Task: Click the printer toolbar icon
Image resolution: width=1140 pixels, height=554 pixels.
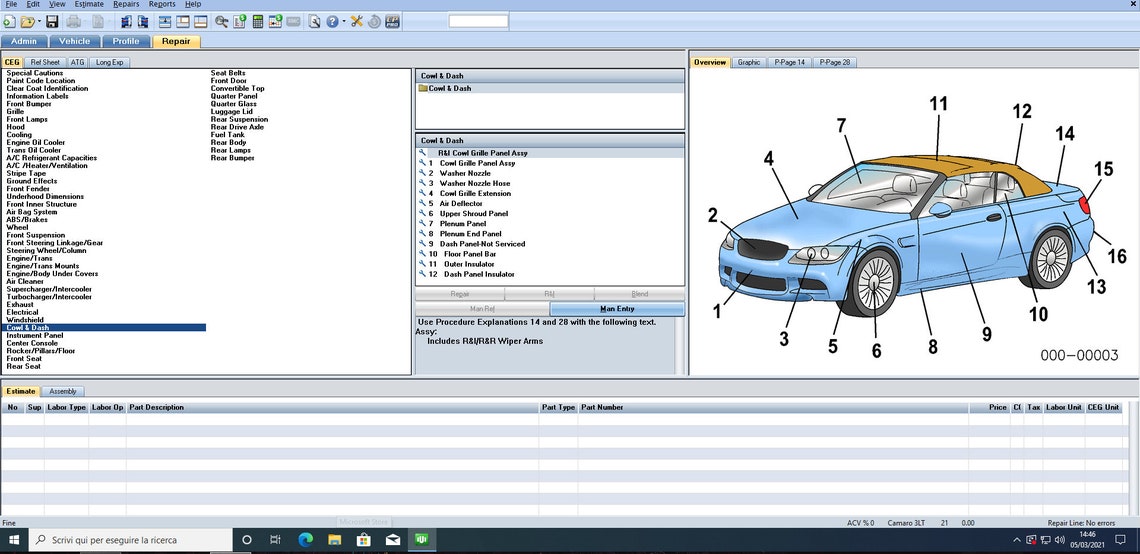Action: click(73, 22)
